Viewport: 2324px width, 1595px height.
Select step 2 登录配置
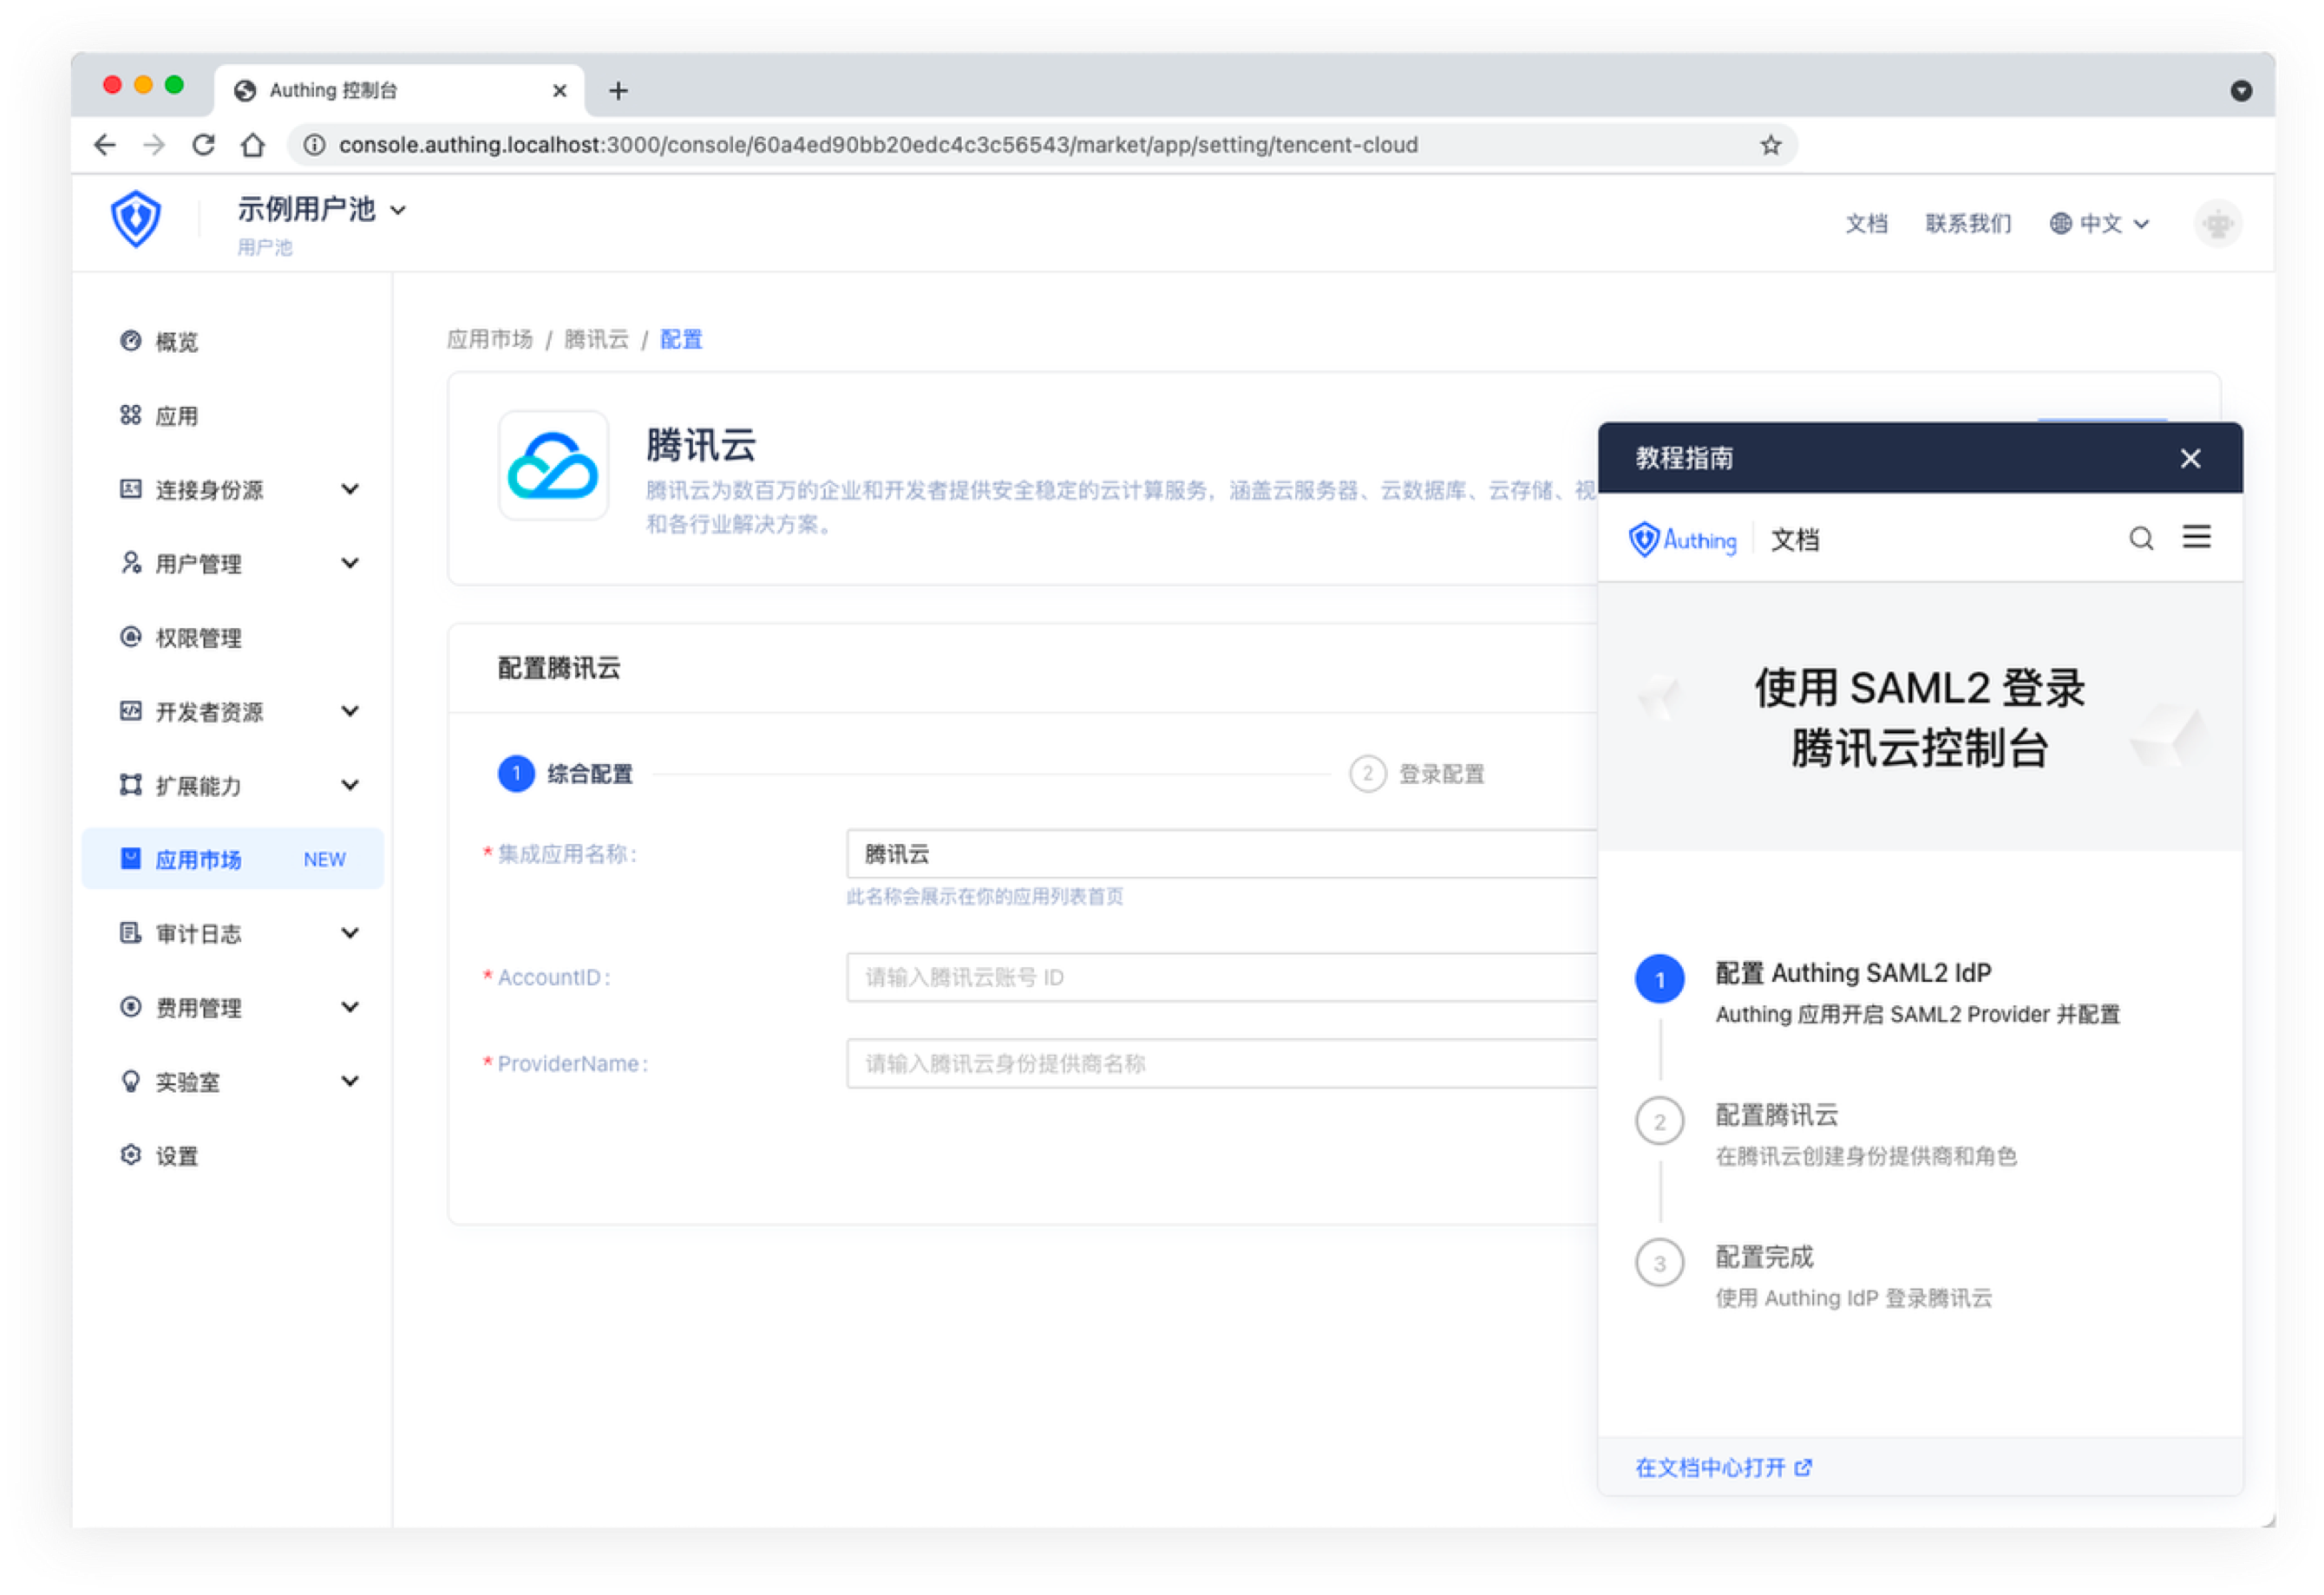point(1417,774)
